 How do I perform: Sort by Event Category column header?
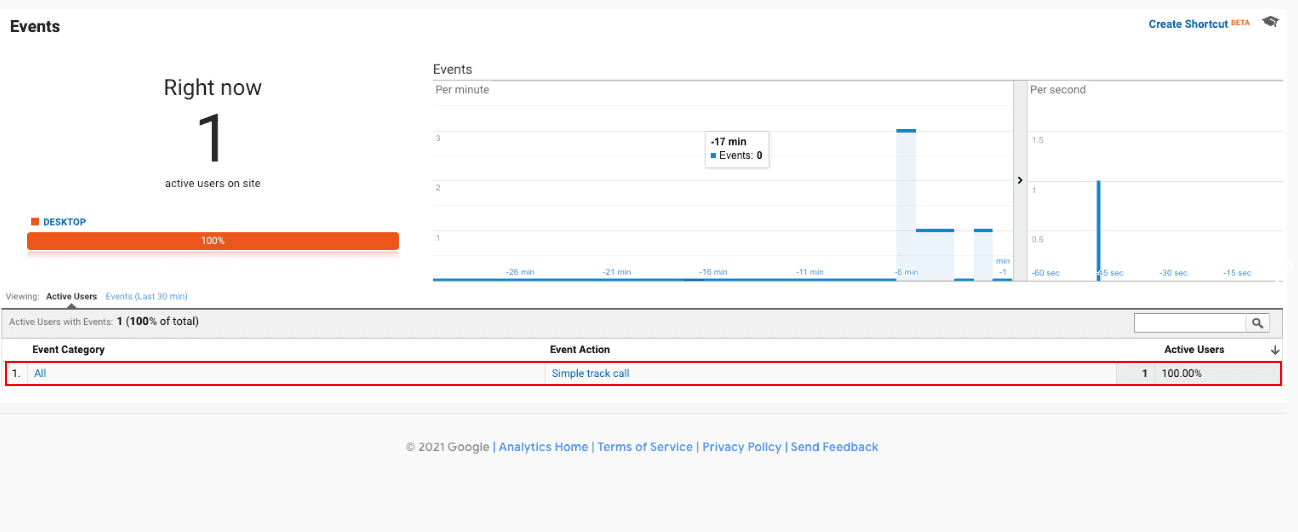[x=68, y=350]
